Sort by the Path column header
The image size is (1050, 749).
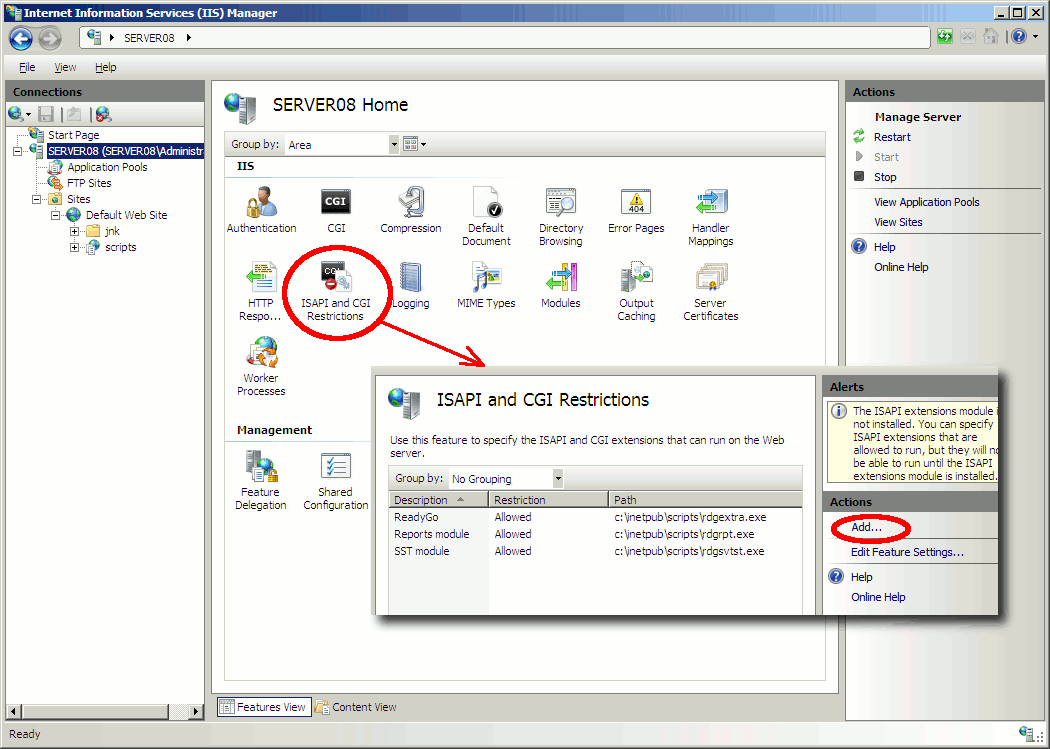click(x=705, y=499)
